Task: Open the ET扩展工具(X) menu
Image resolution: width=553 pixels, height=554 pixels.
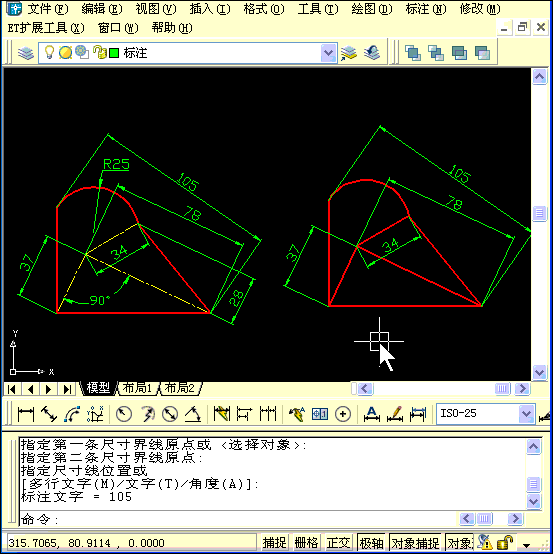Action: (46, 28)
